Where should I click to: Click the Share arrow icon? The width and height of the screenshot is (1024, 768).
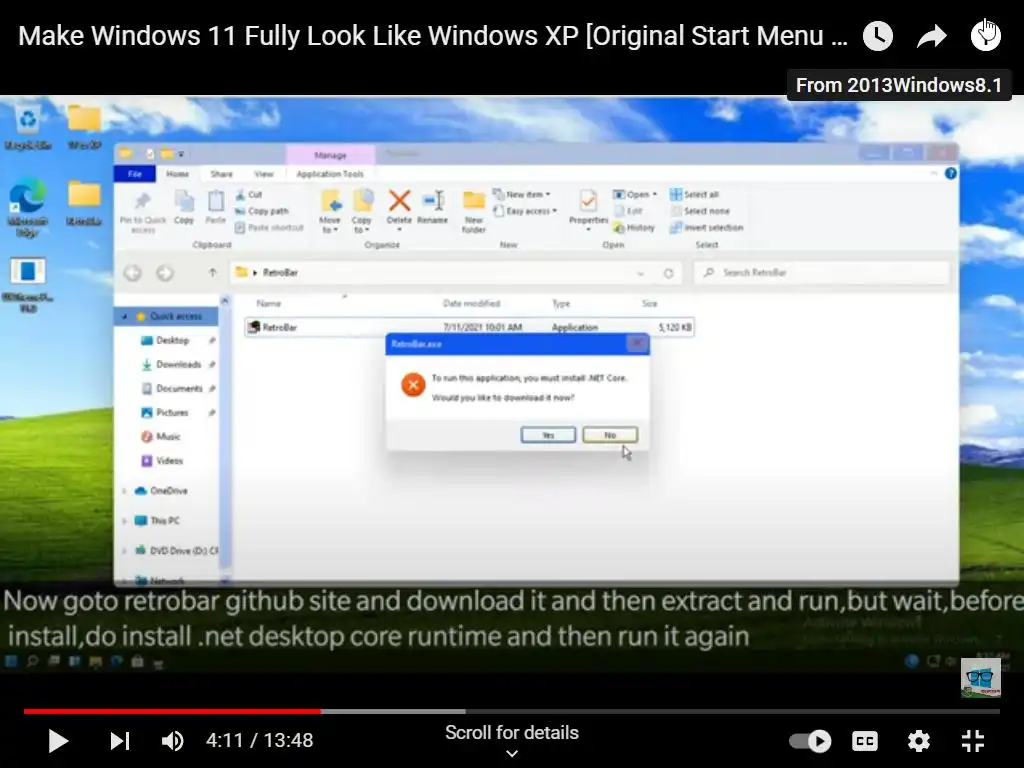(x=931, y=36)
